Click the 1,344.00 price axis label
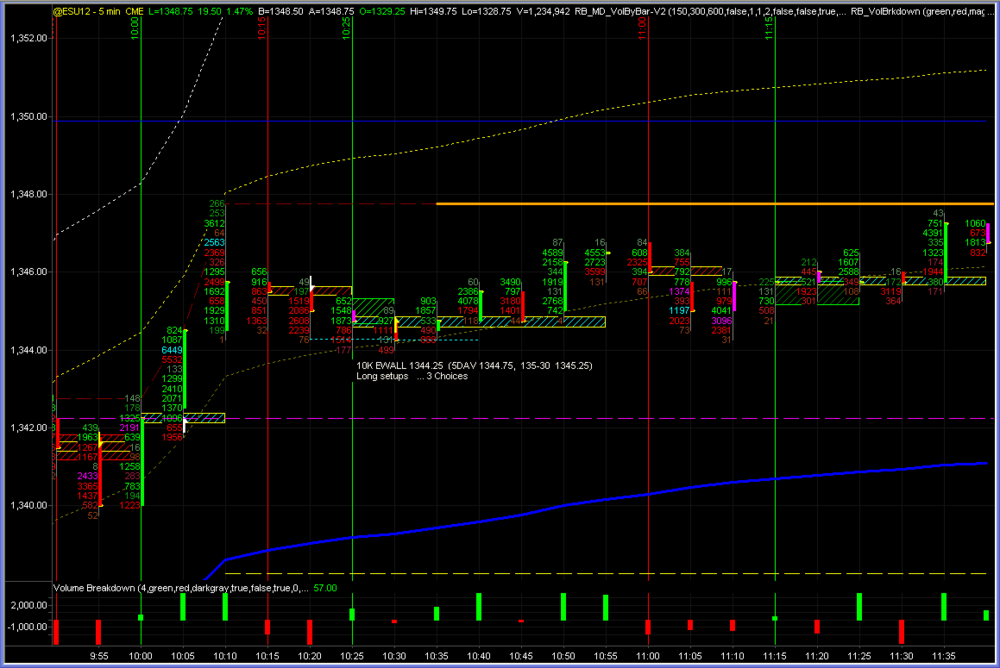Viewport: 1000px width, 668px height. pos(29,350)
